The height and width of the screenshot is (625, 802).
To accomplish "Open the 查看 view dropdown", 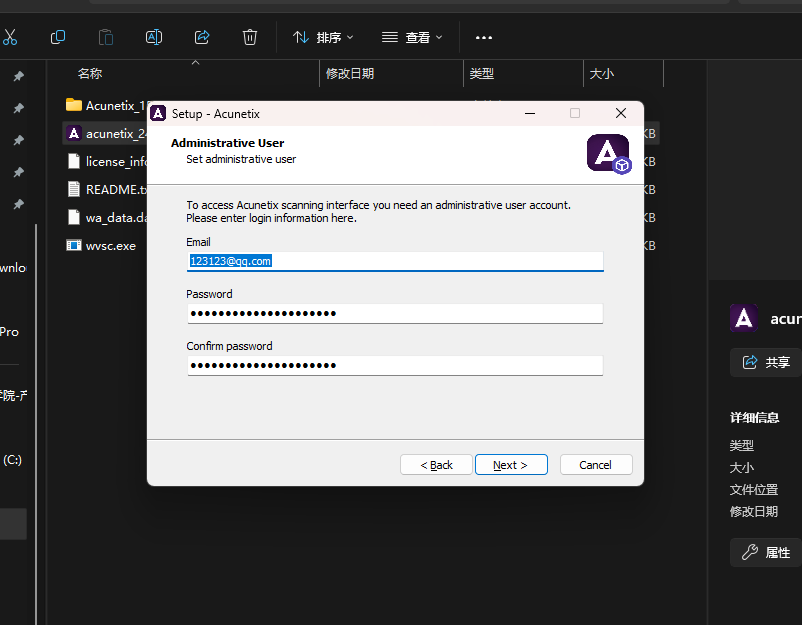I will [412, 37].
